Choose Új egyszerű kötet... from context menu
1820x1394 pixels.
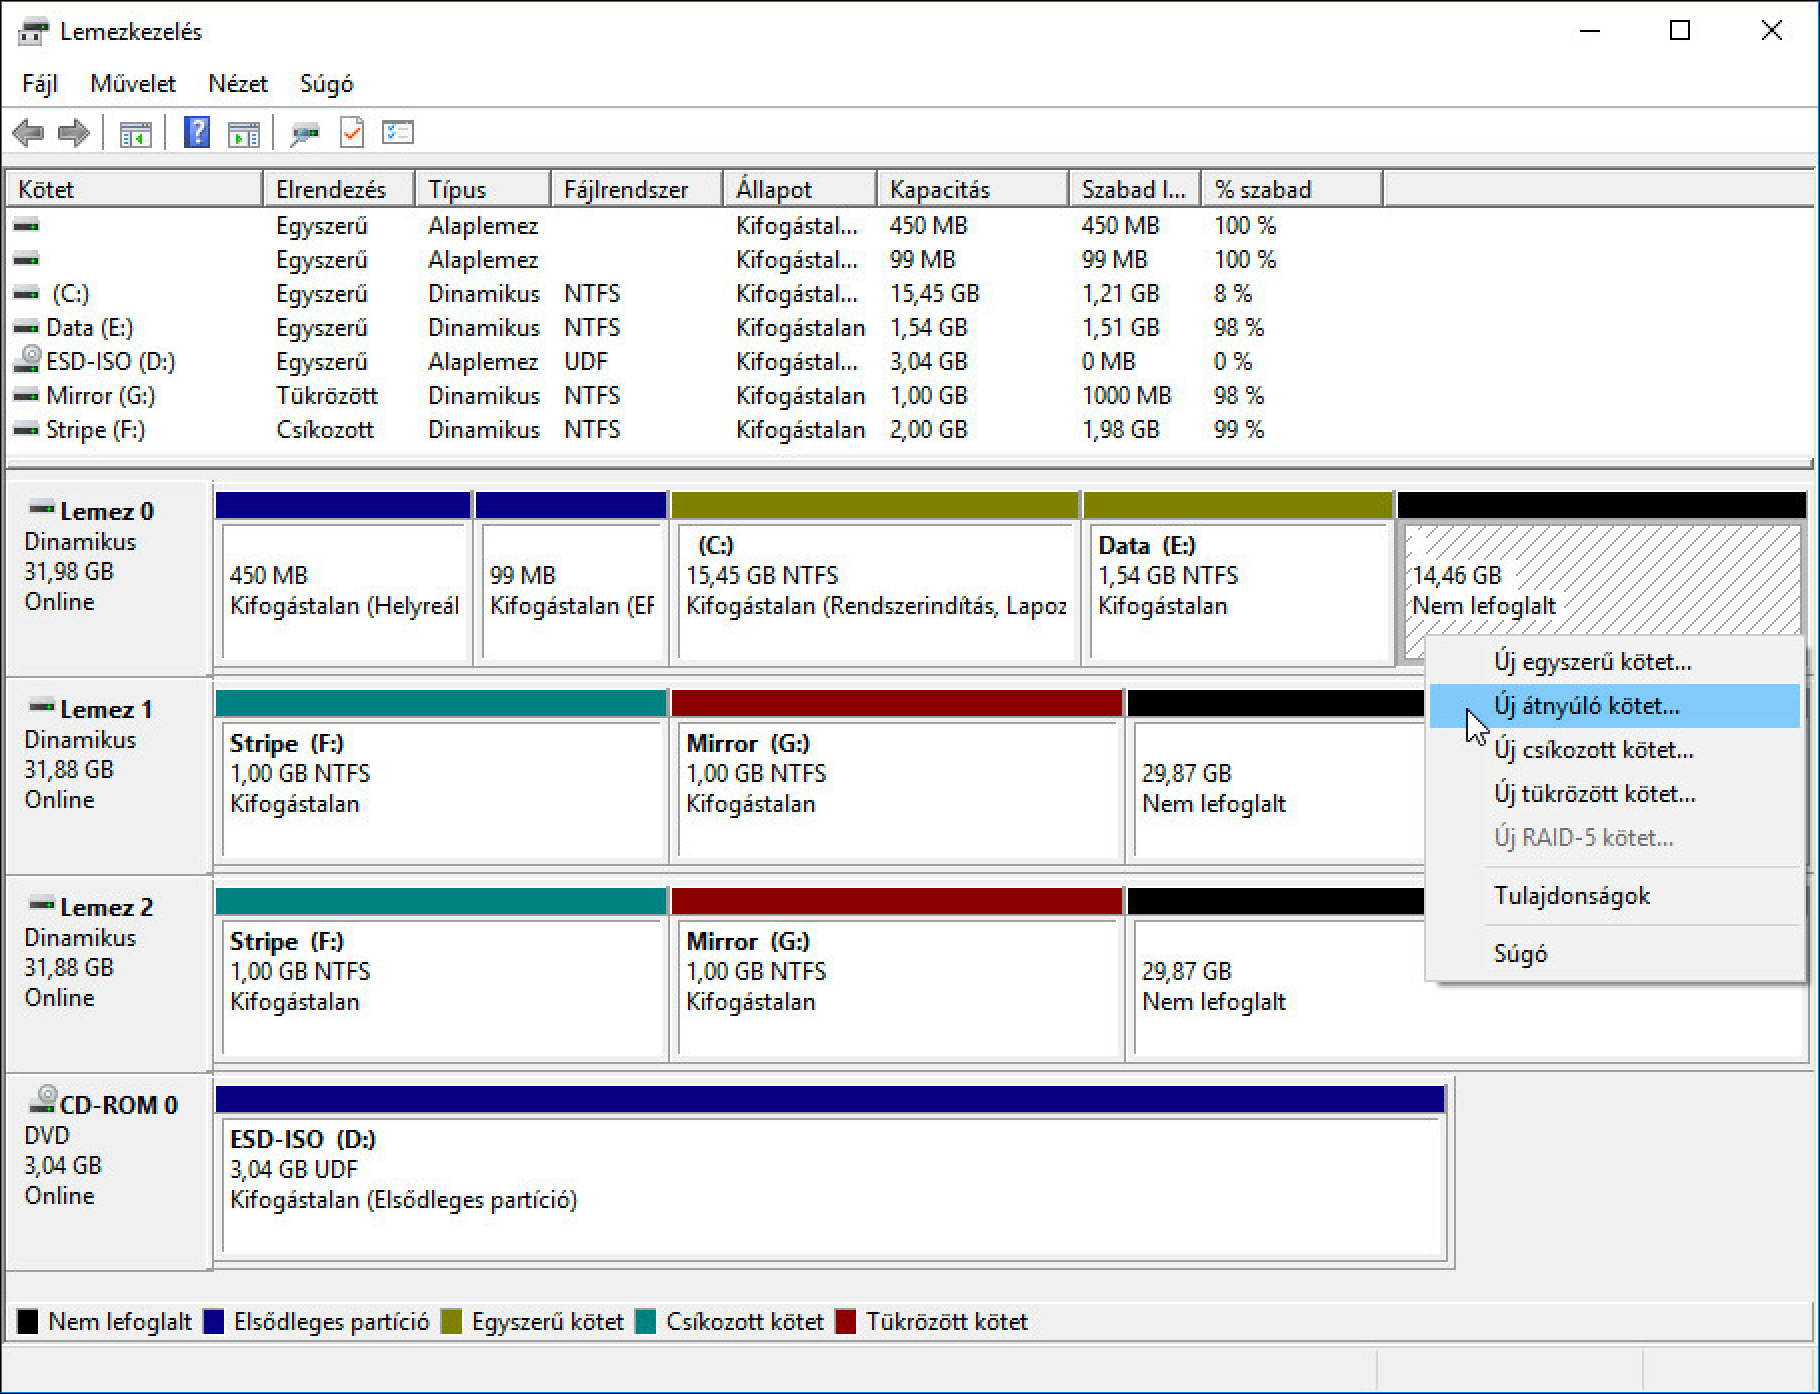tap(1615, 662)
